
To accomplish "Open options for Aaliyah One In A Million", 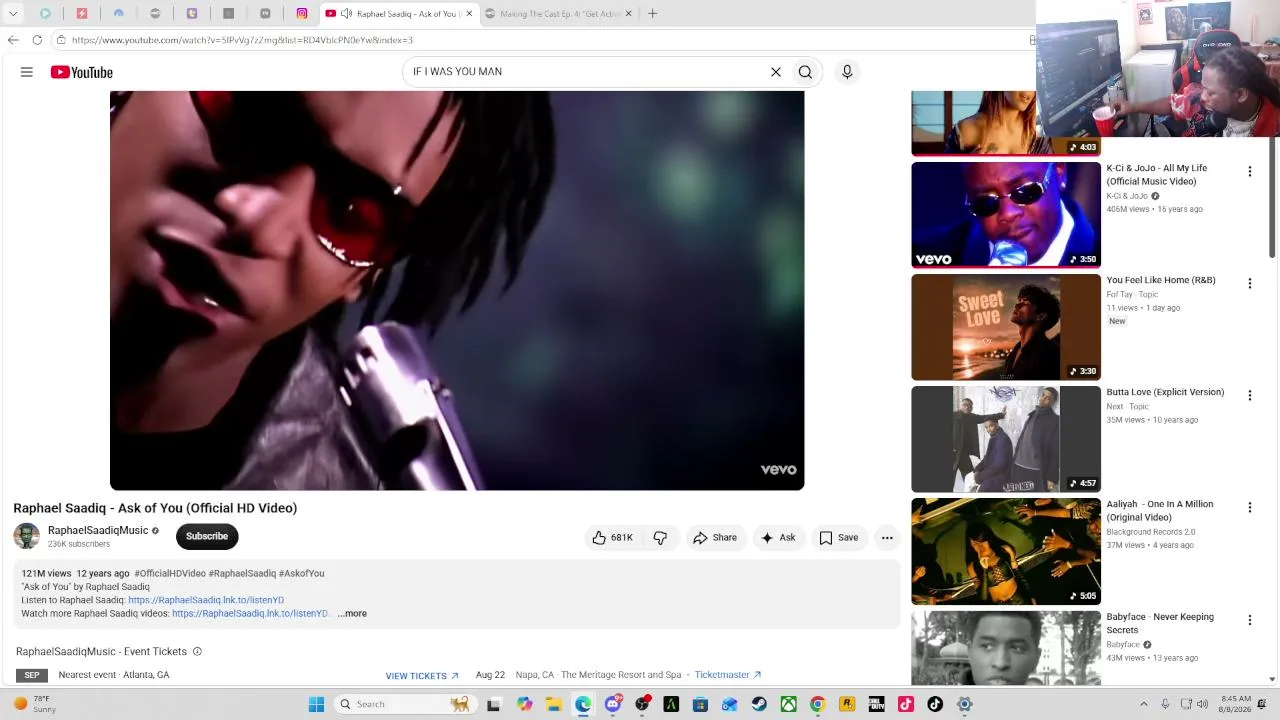I will pos(1249,508).
